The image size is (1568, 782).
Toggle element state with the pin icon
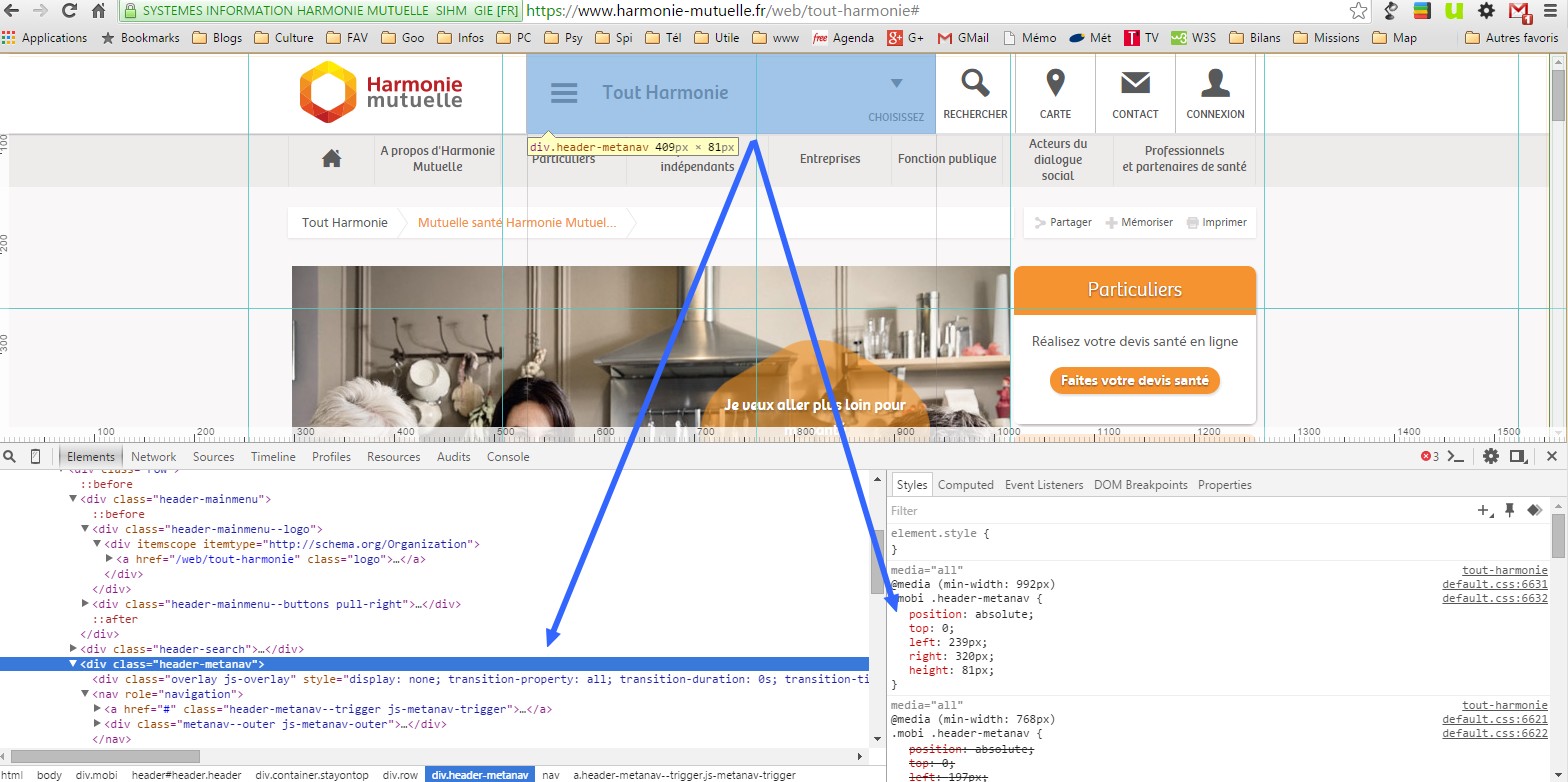[1510, 510]
